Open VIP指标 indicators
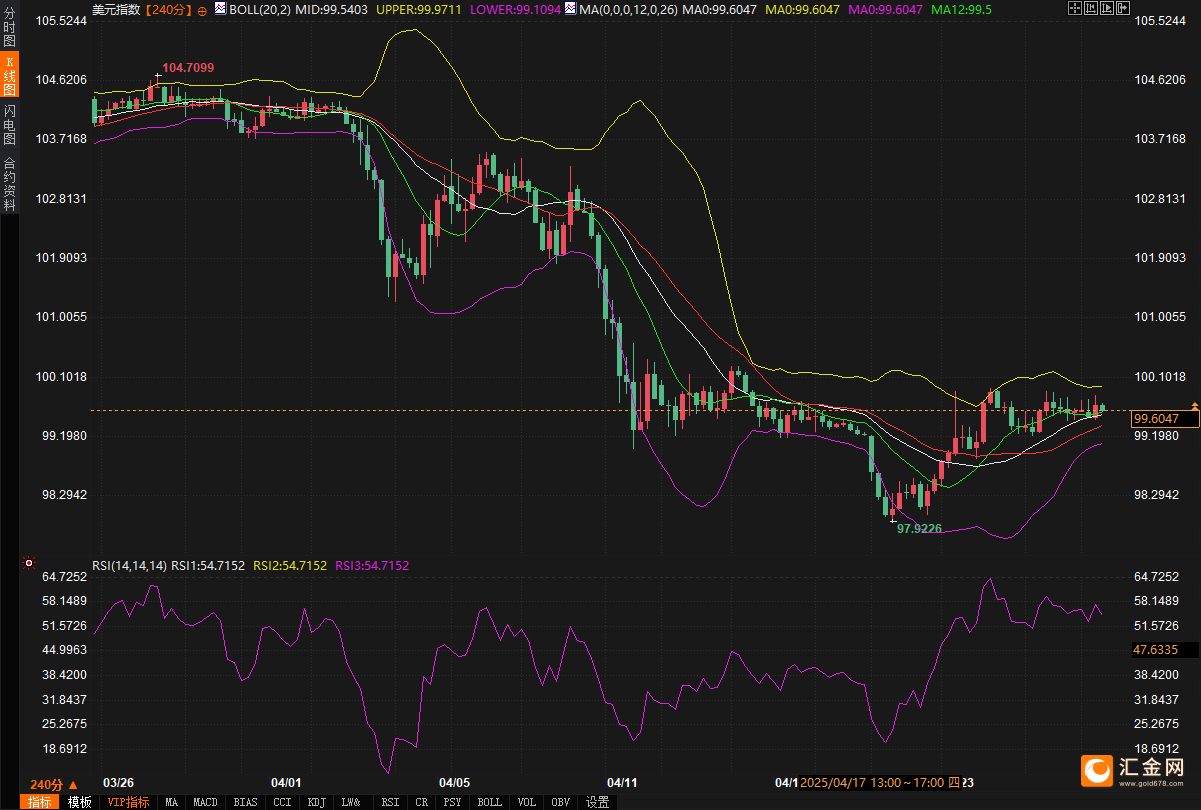This screenshot has height=810, width=1201. 129,802
